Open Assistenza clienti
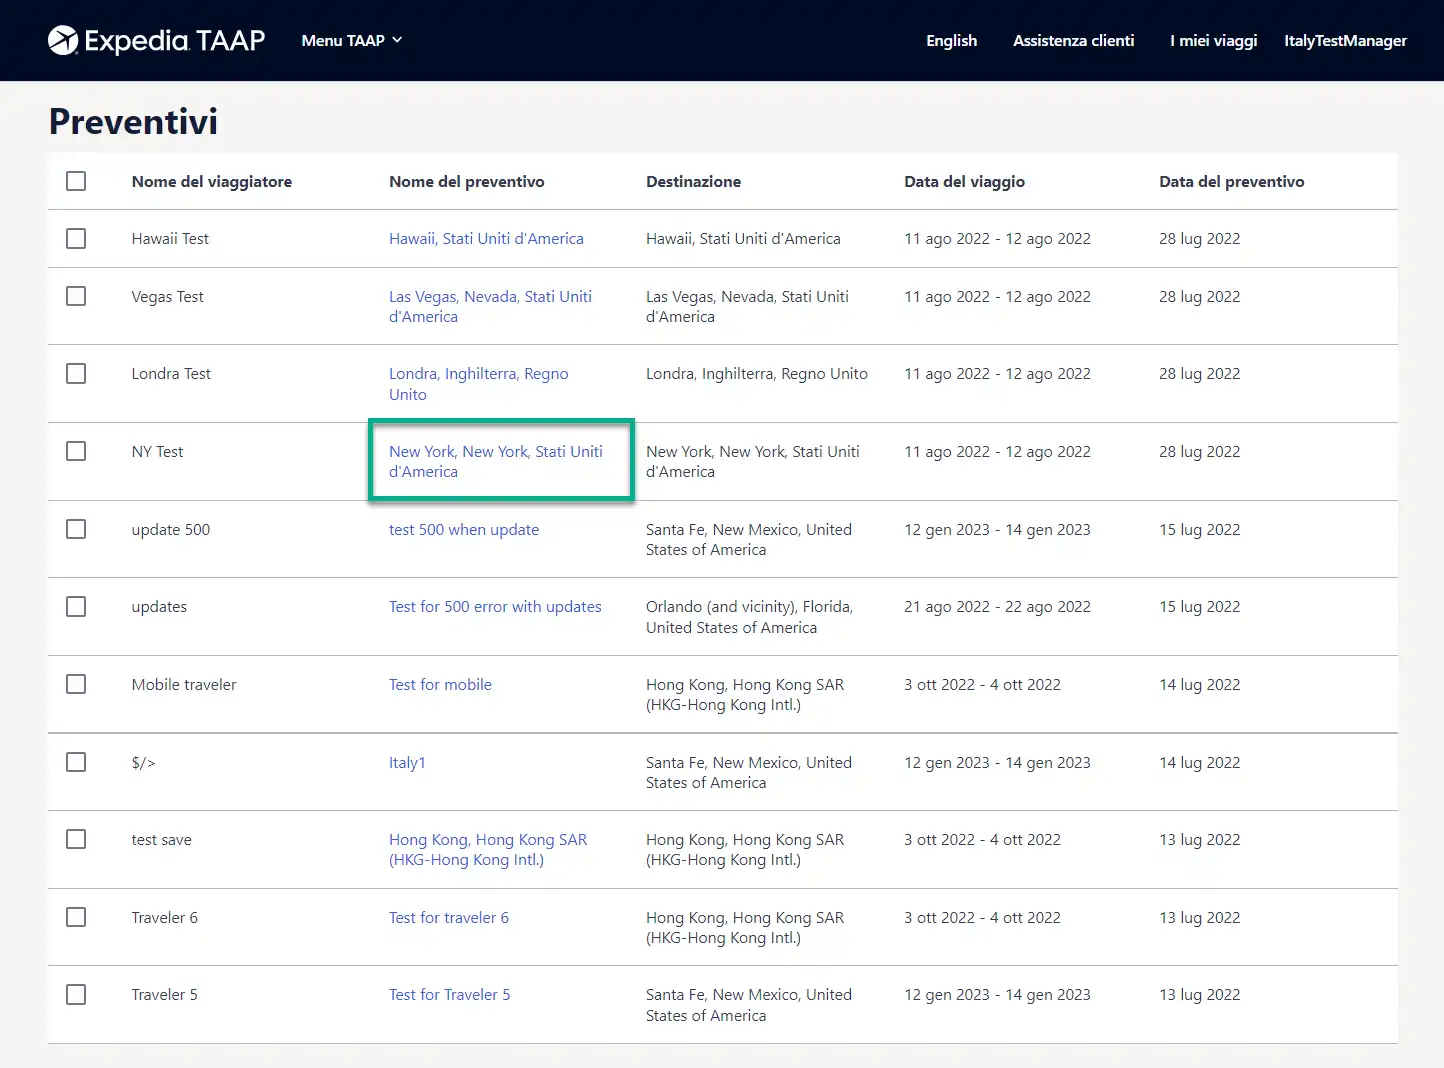The width and height of the screenshot is (1444, 1068). tap(1073, 40)
